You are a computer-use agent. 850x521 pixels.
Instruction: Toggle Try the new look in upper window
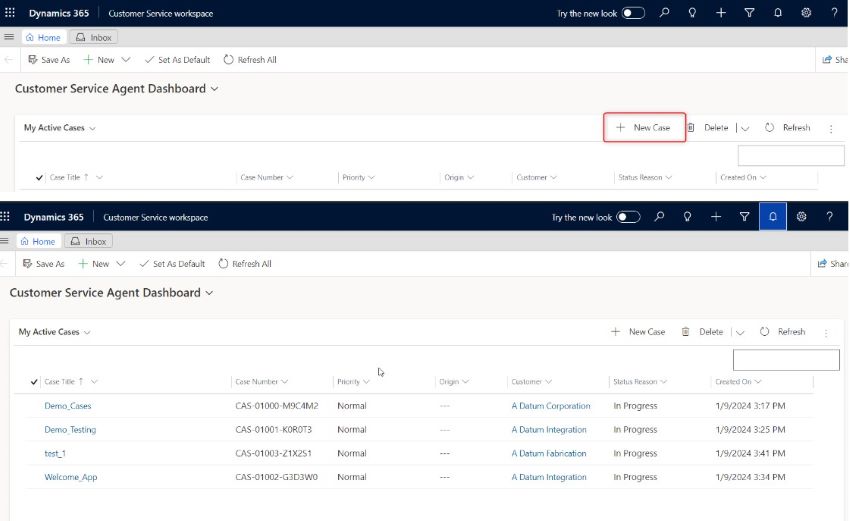pos(633,12)
